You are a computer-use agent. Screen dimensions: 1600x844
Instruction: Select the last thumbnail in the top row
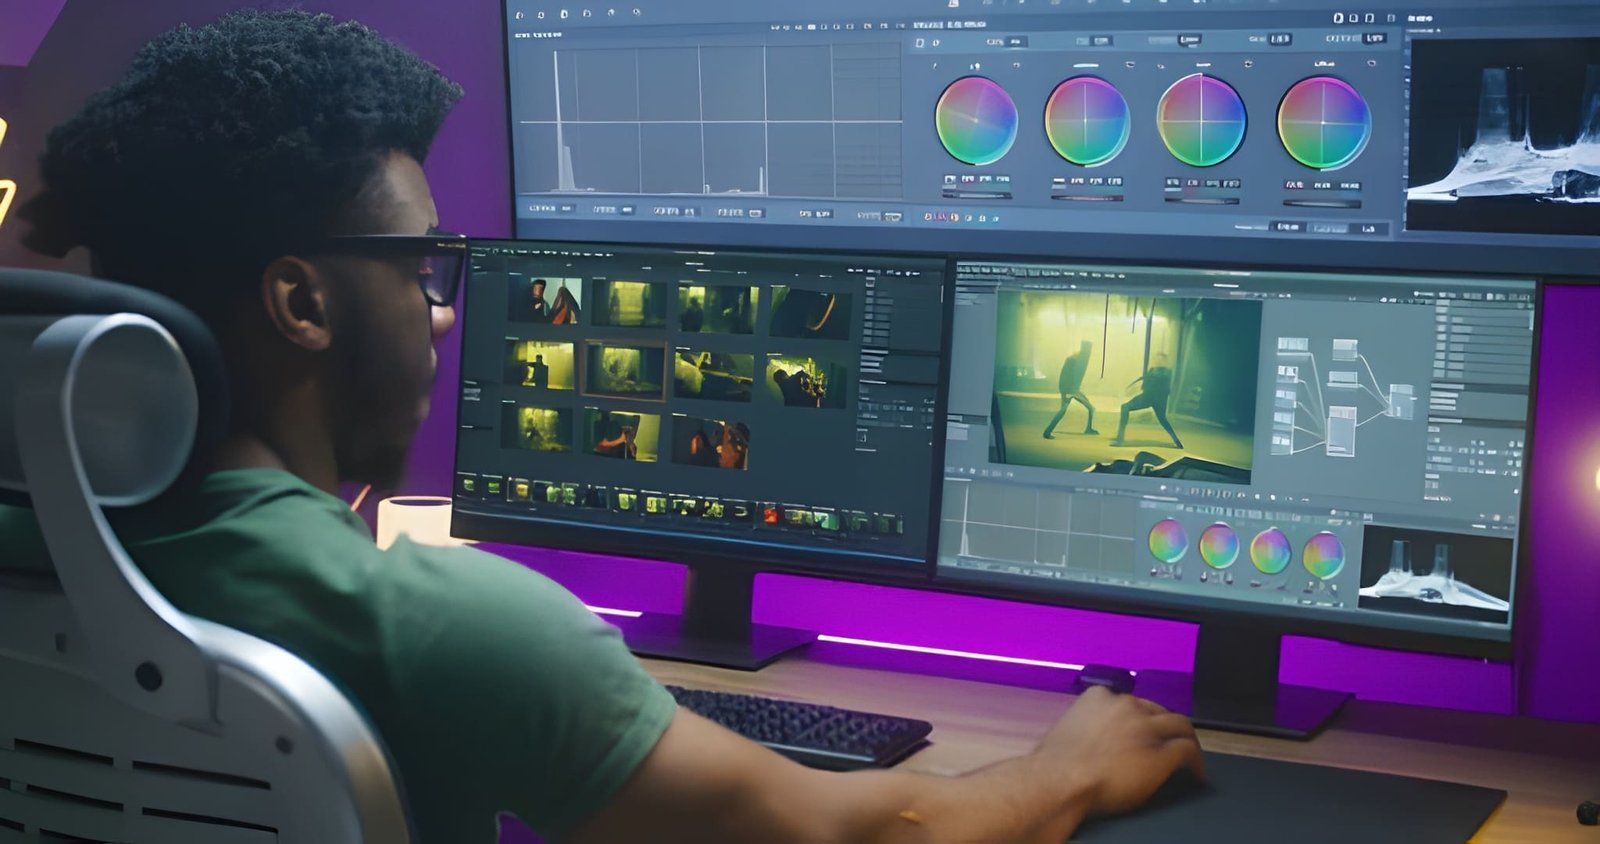click(x=810, y=313)
